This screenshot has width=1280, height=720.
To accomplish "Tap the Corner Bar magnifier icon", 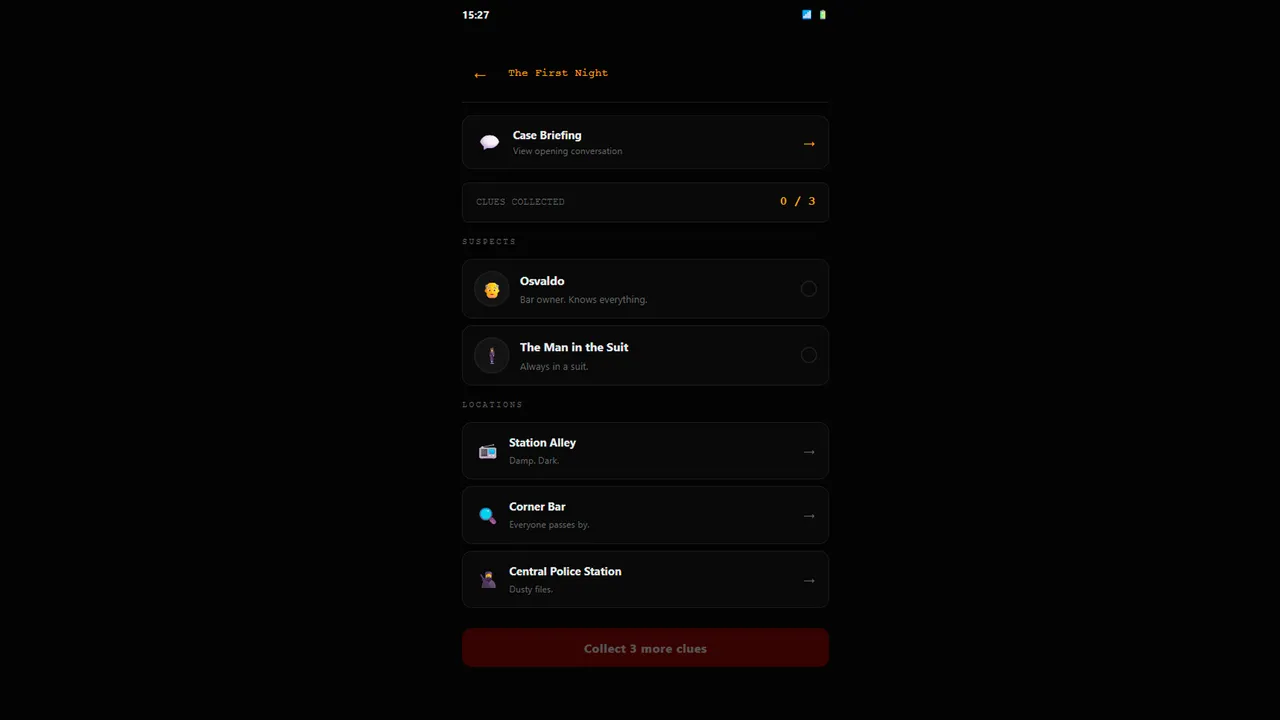I will [x=487, y=515].
